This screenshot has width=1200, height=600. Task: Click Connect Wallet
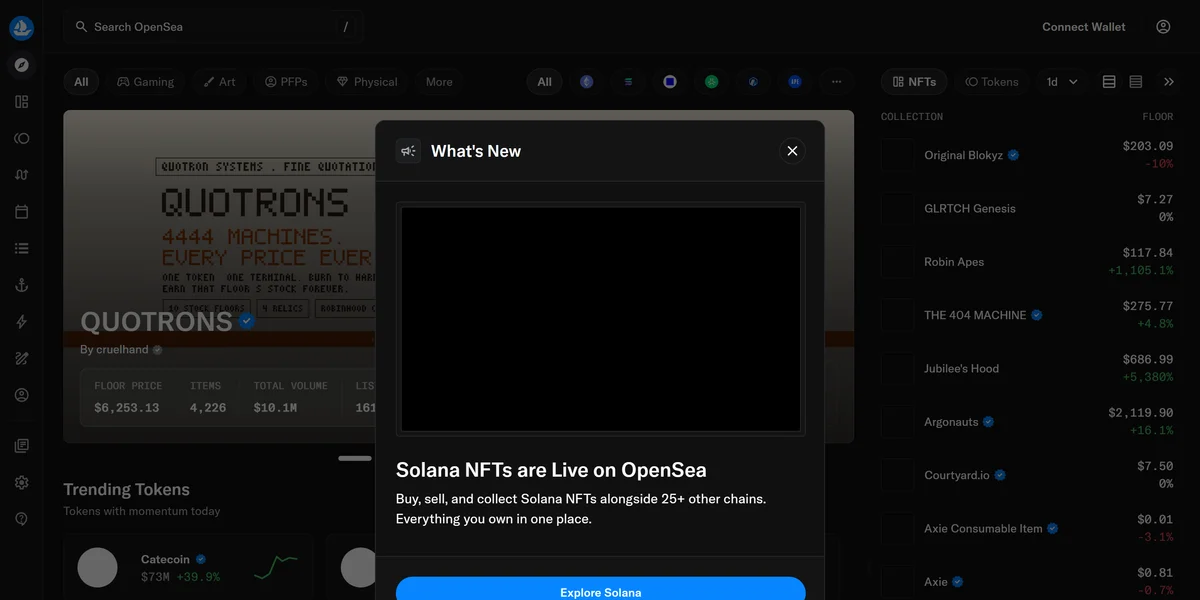click(x=1084, y=27)
